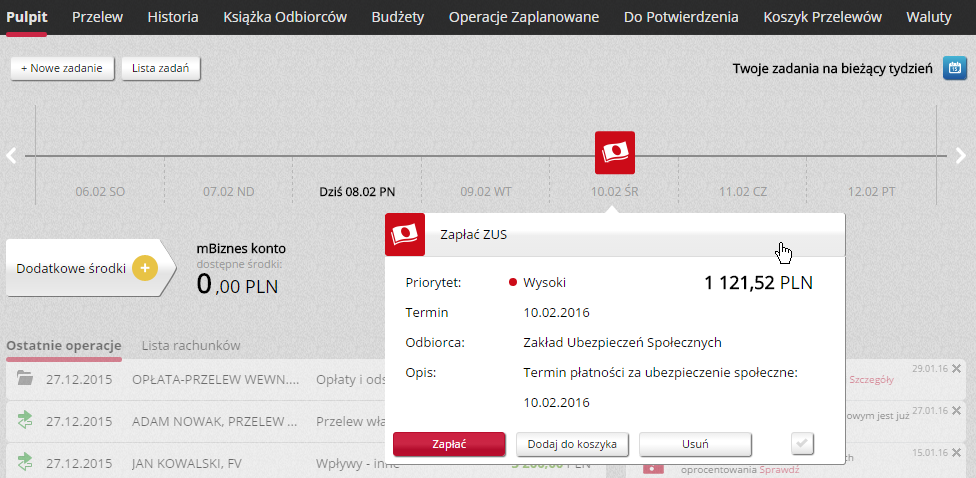
Task: Open the weekly tasks calendar icon
Action: 954,68
